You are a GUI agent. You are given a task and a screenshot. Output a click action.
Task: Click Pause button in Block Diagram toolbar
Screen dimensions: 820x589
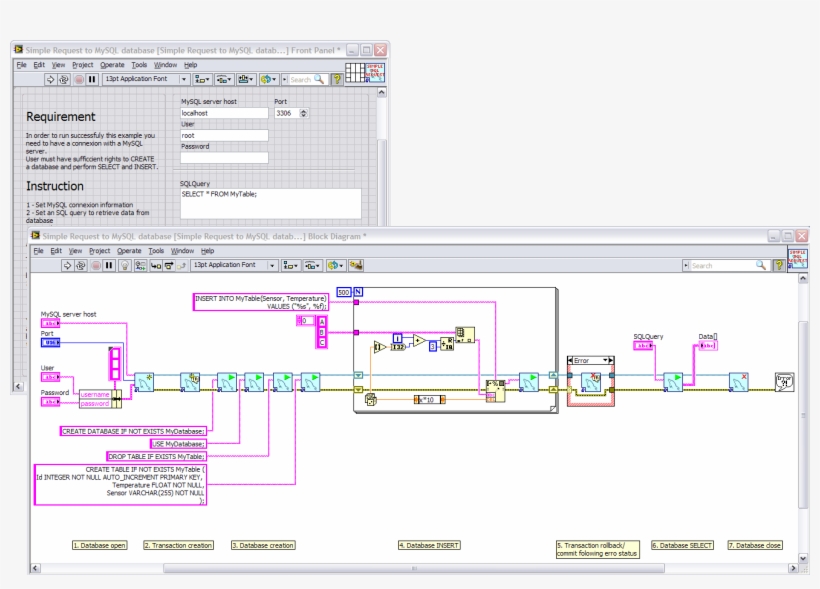(x=109, y=266)
